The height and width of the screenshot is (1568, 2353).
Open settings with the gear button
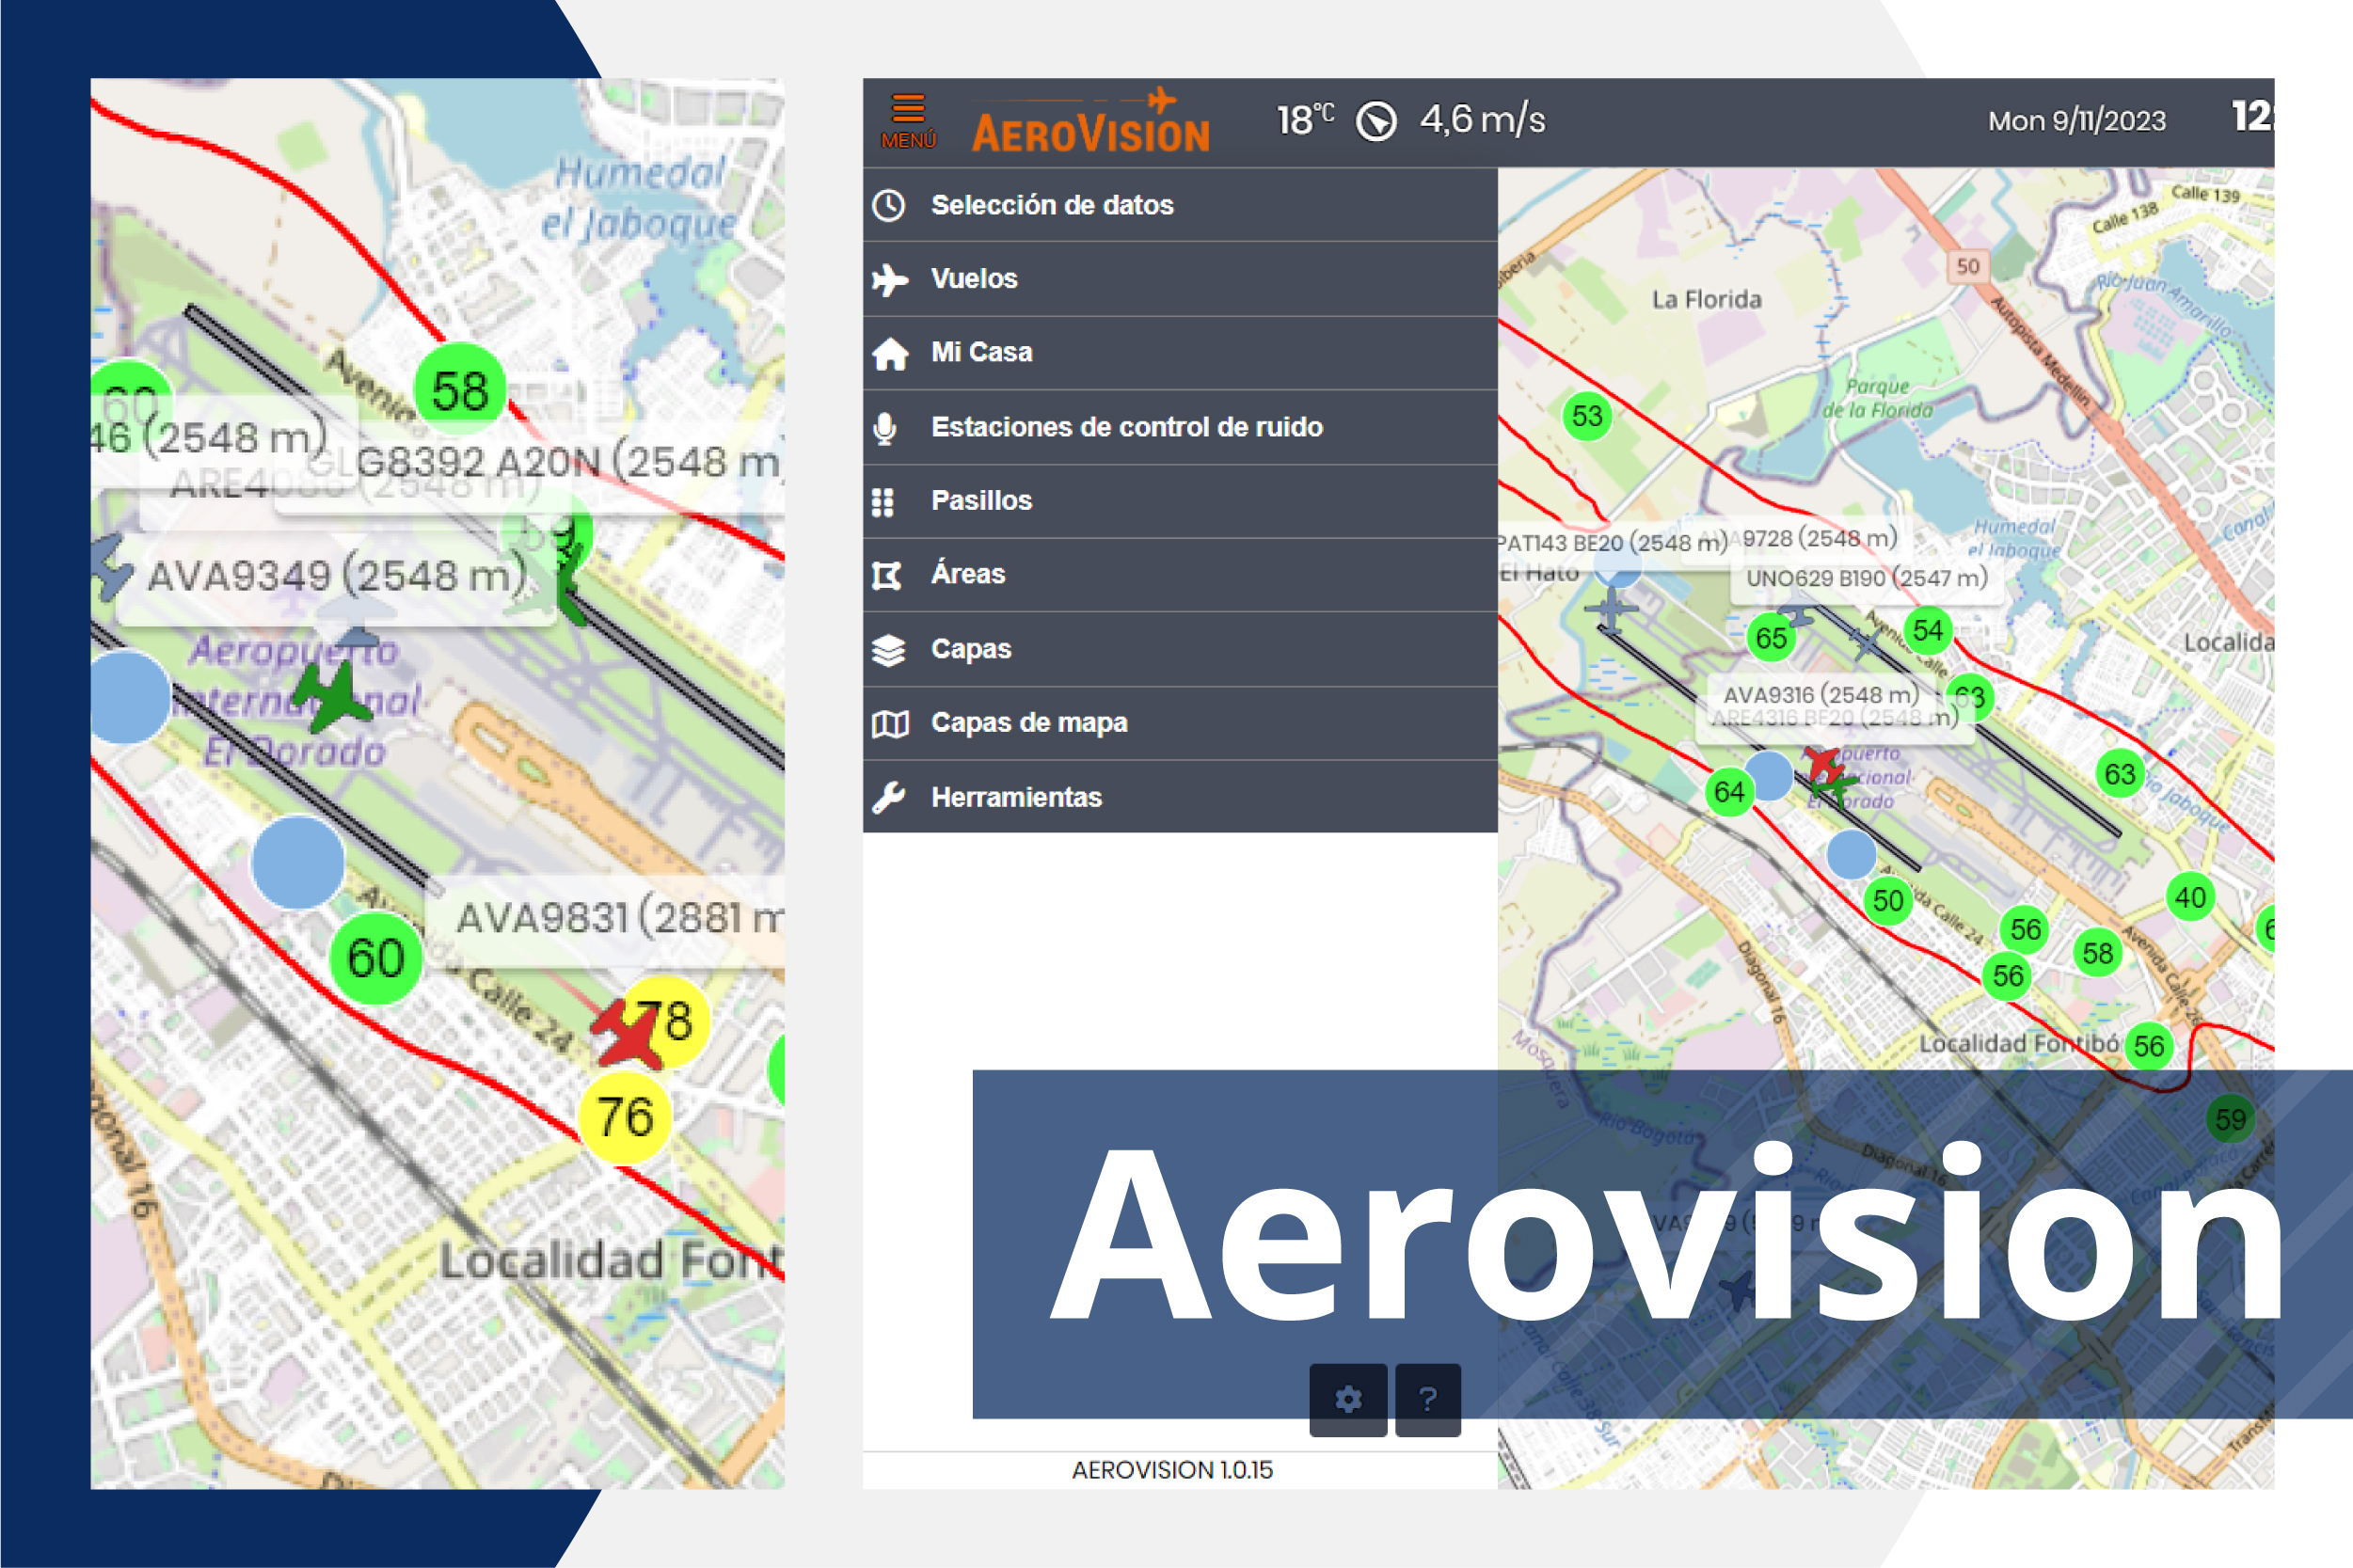pyautogui.click(x=1348, y=1399)
